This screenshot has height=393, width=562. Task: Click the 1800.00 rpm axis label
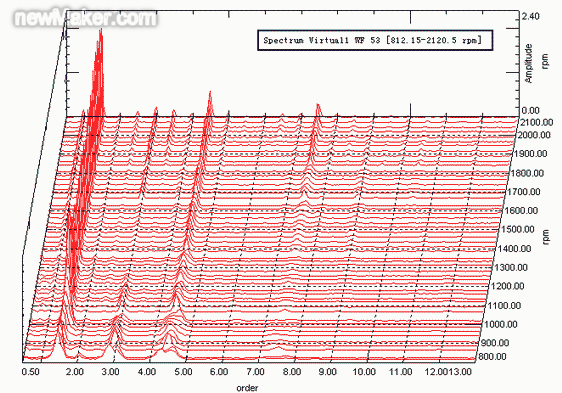[528, 173]
